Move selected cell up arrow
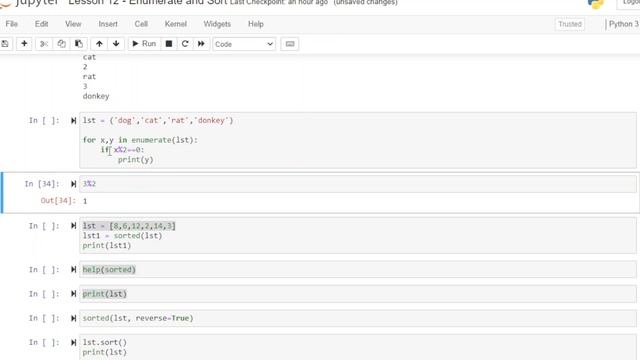Screen dimensions: 640x360 [99, 44]
